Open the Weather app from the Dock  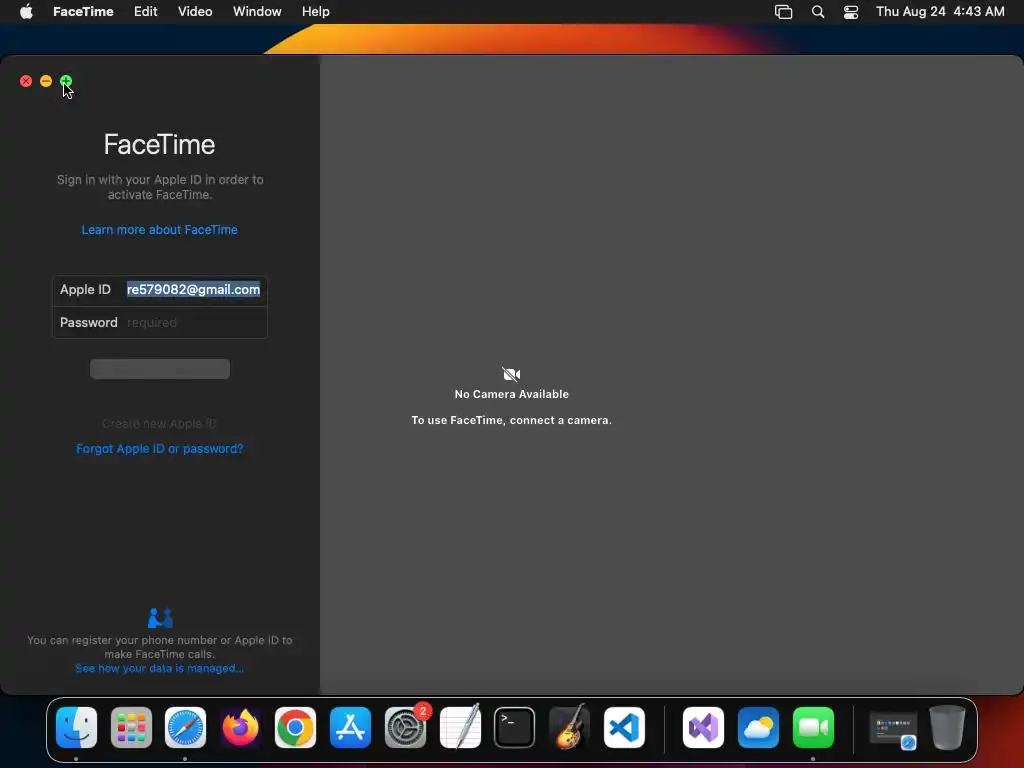[758, 727]
